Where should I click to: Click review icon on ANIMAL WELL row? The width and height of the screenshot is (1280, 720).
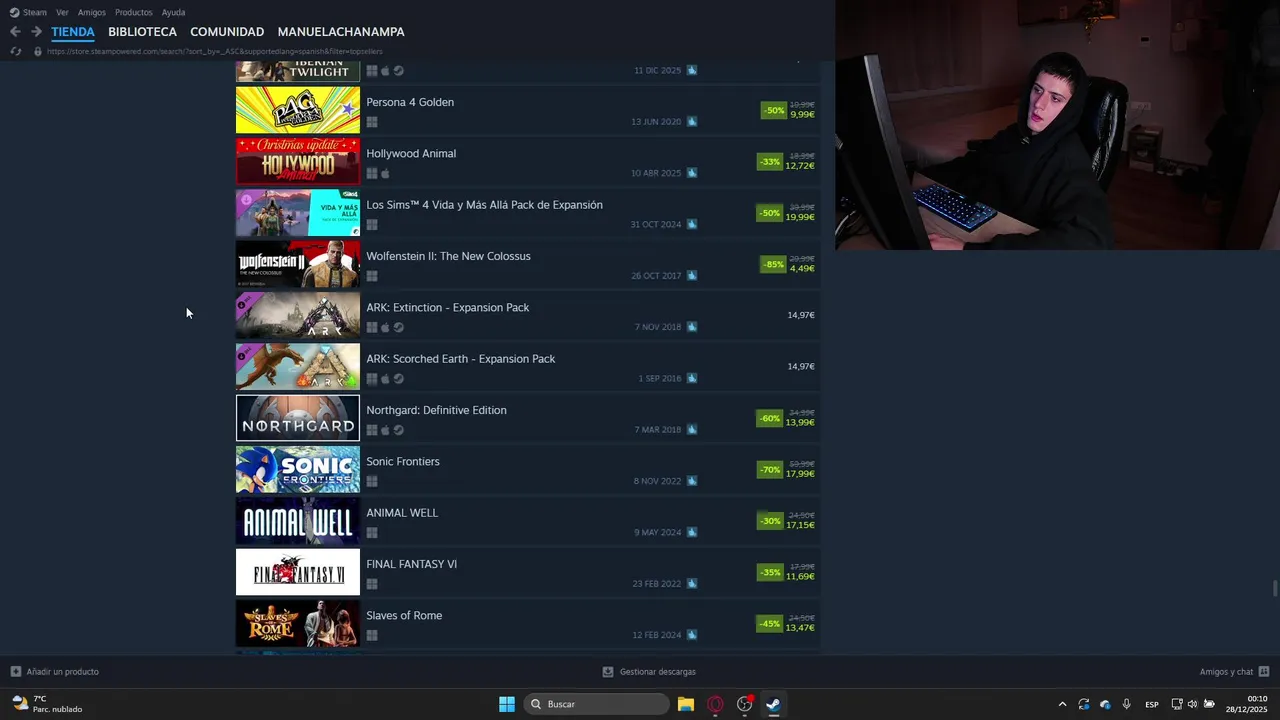pos(692,532)
